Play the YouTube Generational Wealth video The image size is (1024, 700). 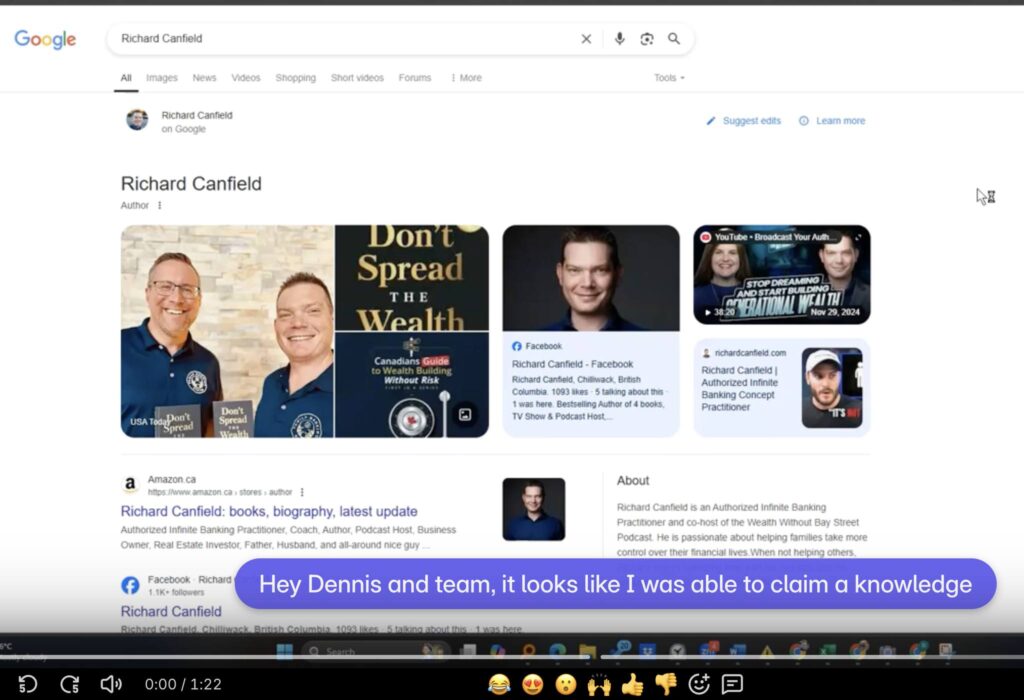pos(782,274)
